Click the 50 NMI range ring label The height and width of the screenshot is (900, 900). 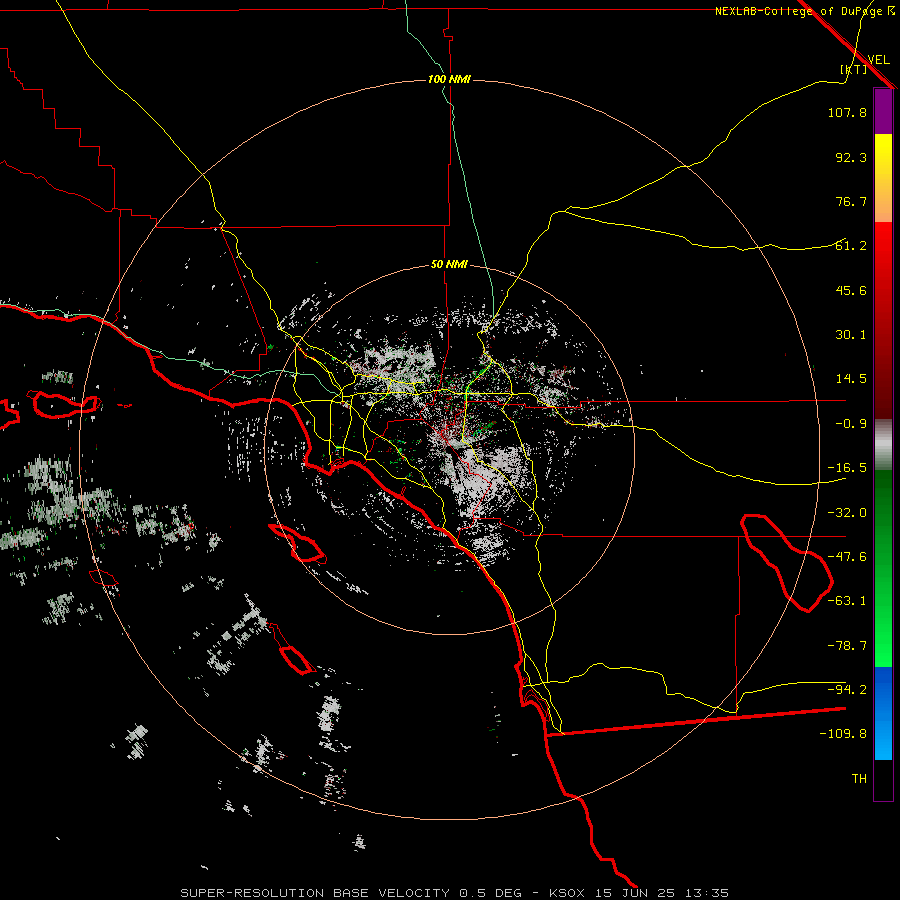click(449, 265)
